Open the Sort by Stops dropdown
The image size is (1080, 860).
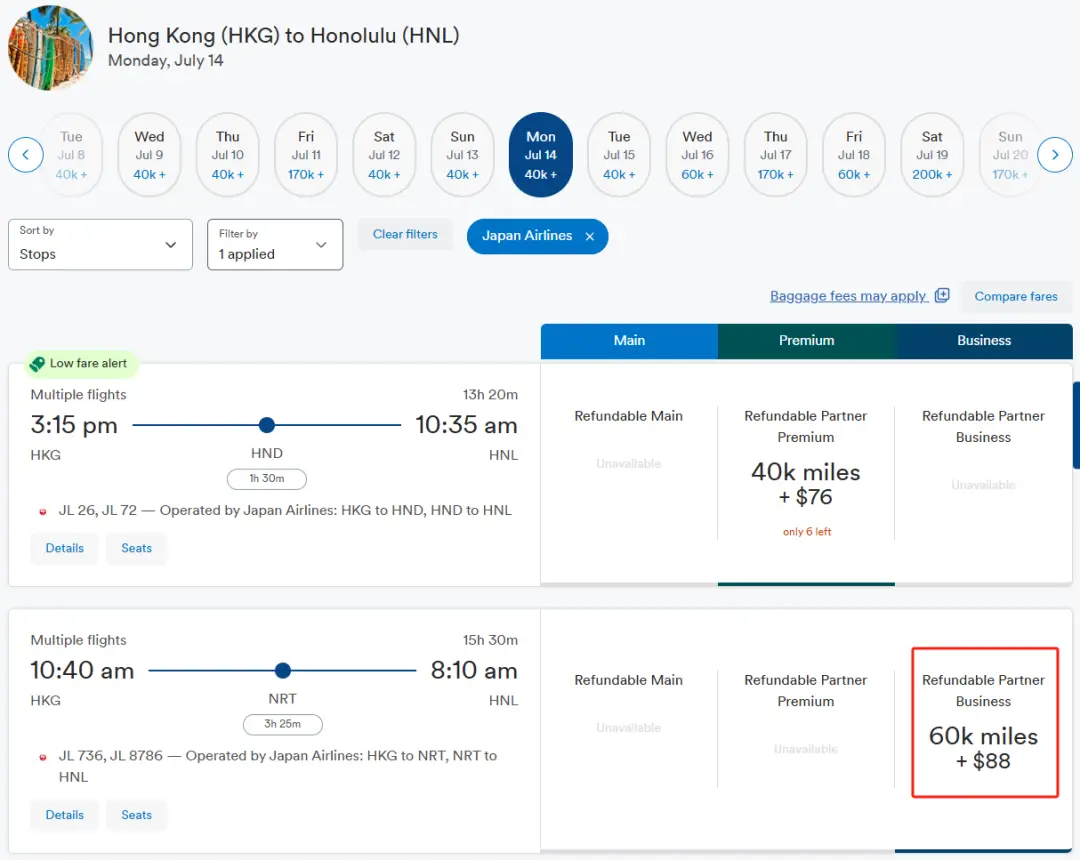[100, 245]
